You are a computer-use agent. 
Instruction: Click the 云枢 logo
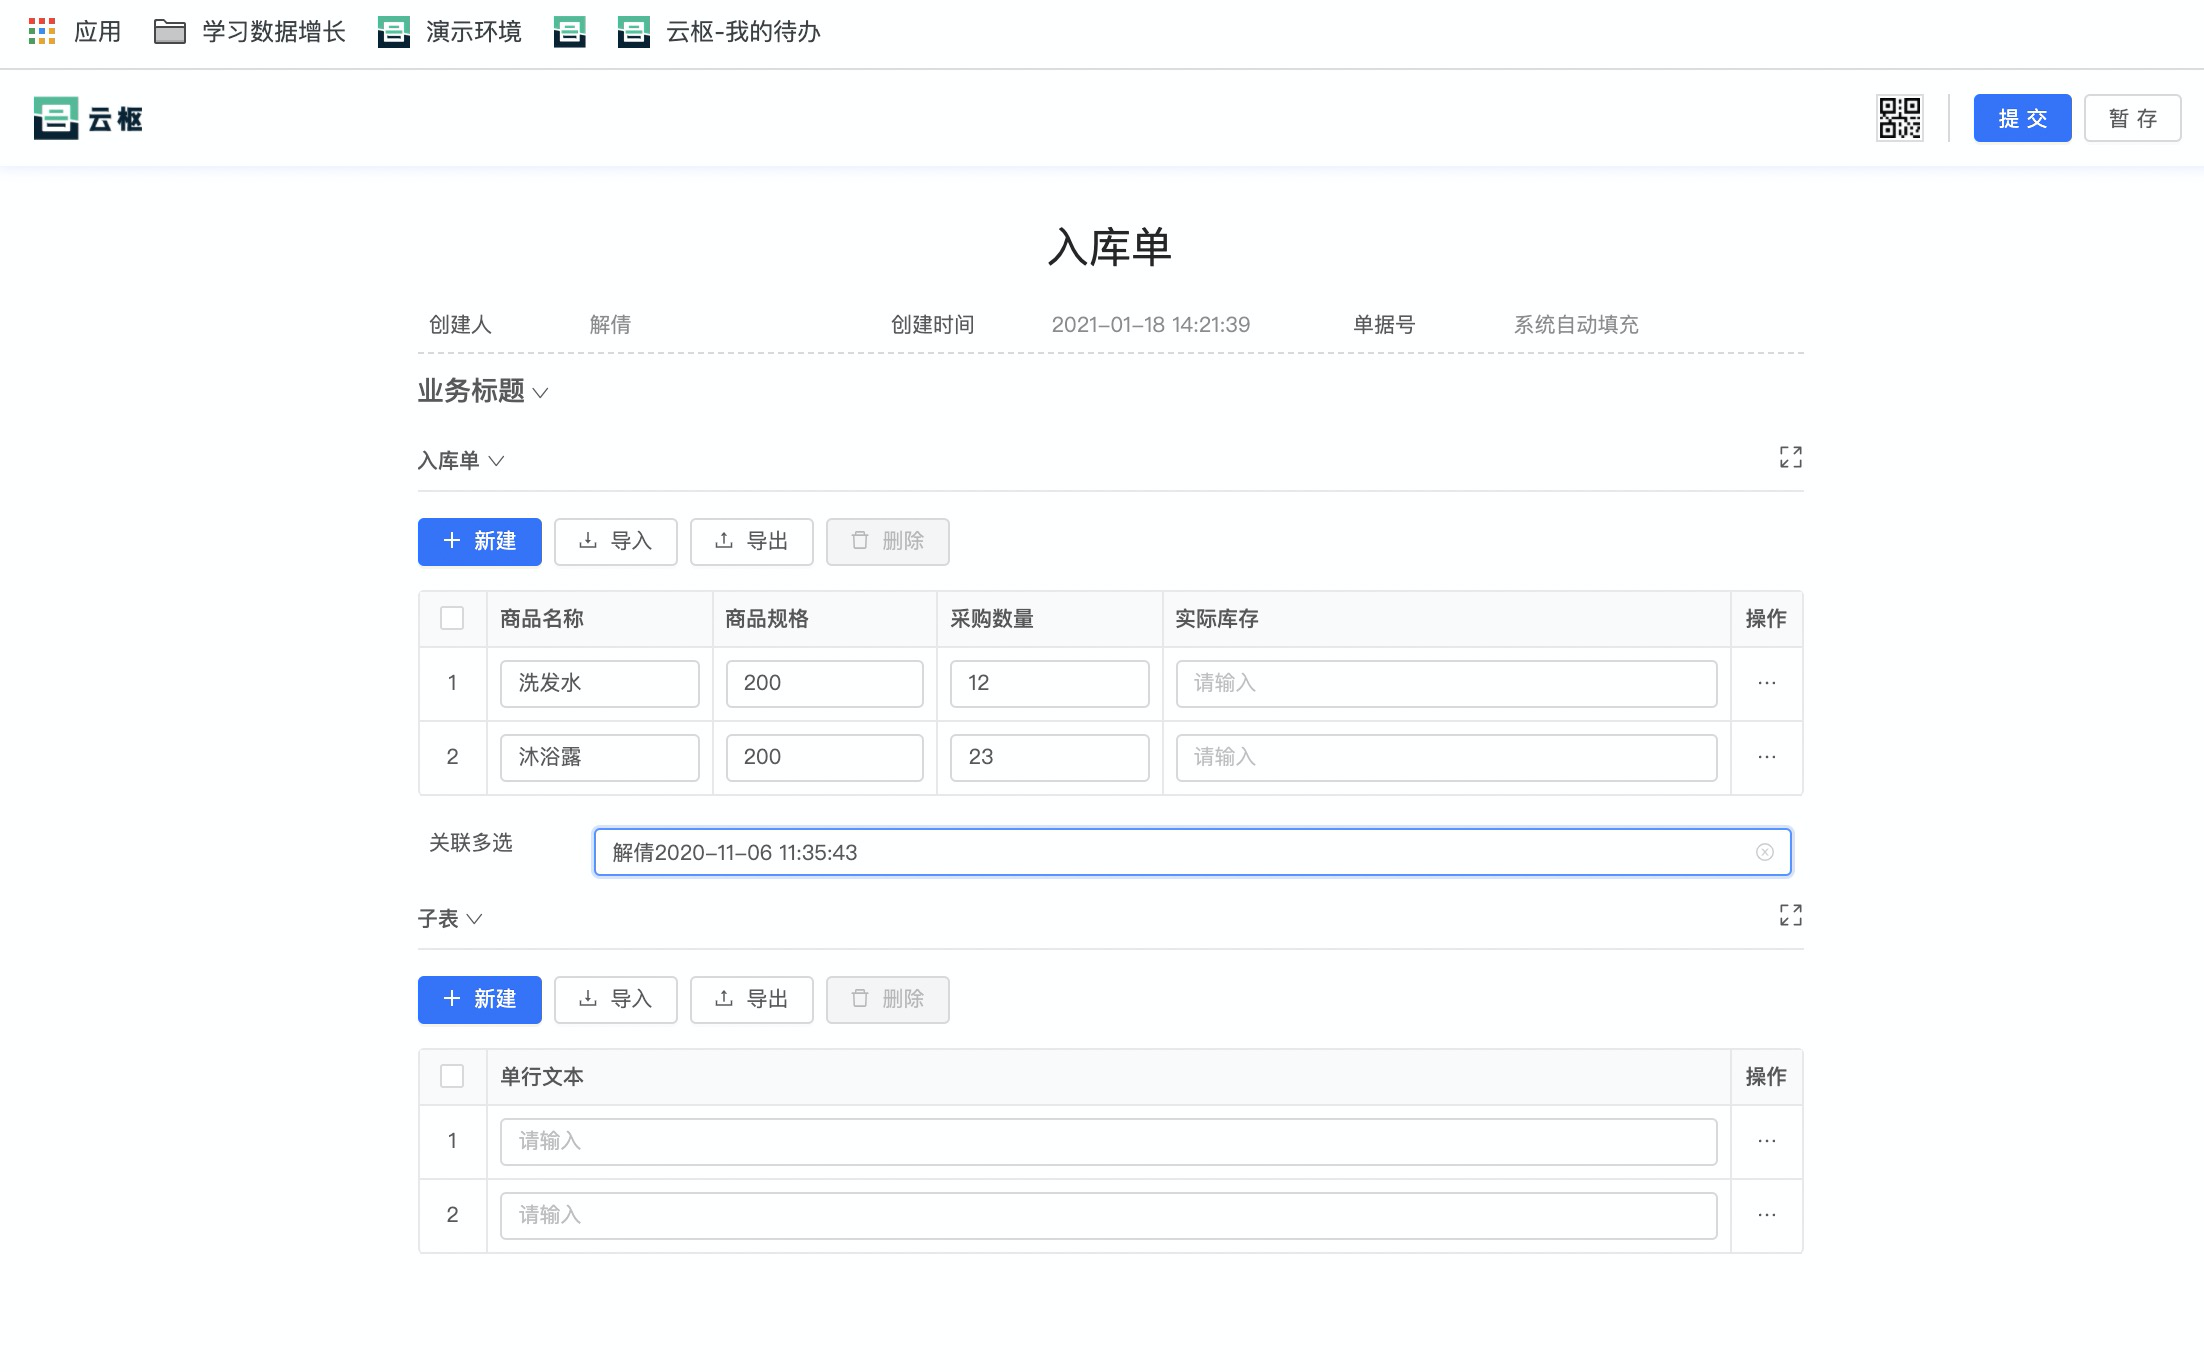pos(88,118)
